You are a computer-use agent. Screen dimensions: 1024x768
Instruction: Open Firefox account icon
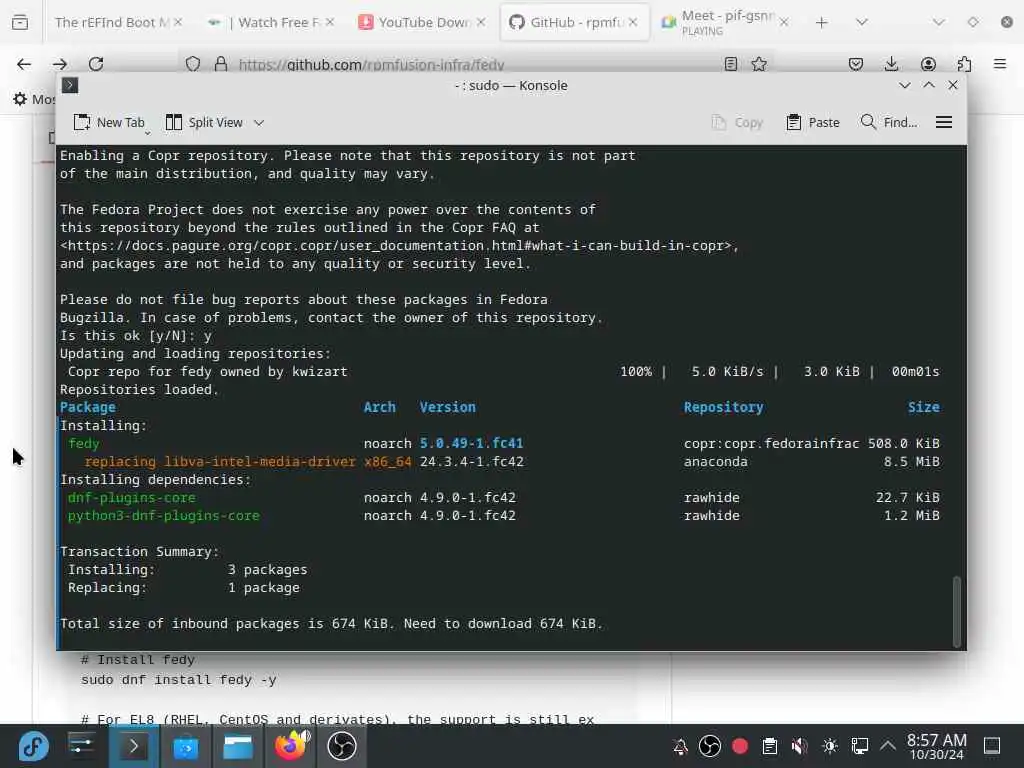928,64
